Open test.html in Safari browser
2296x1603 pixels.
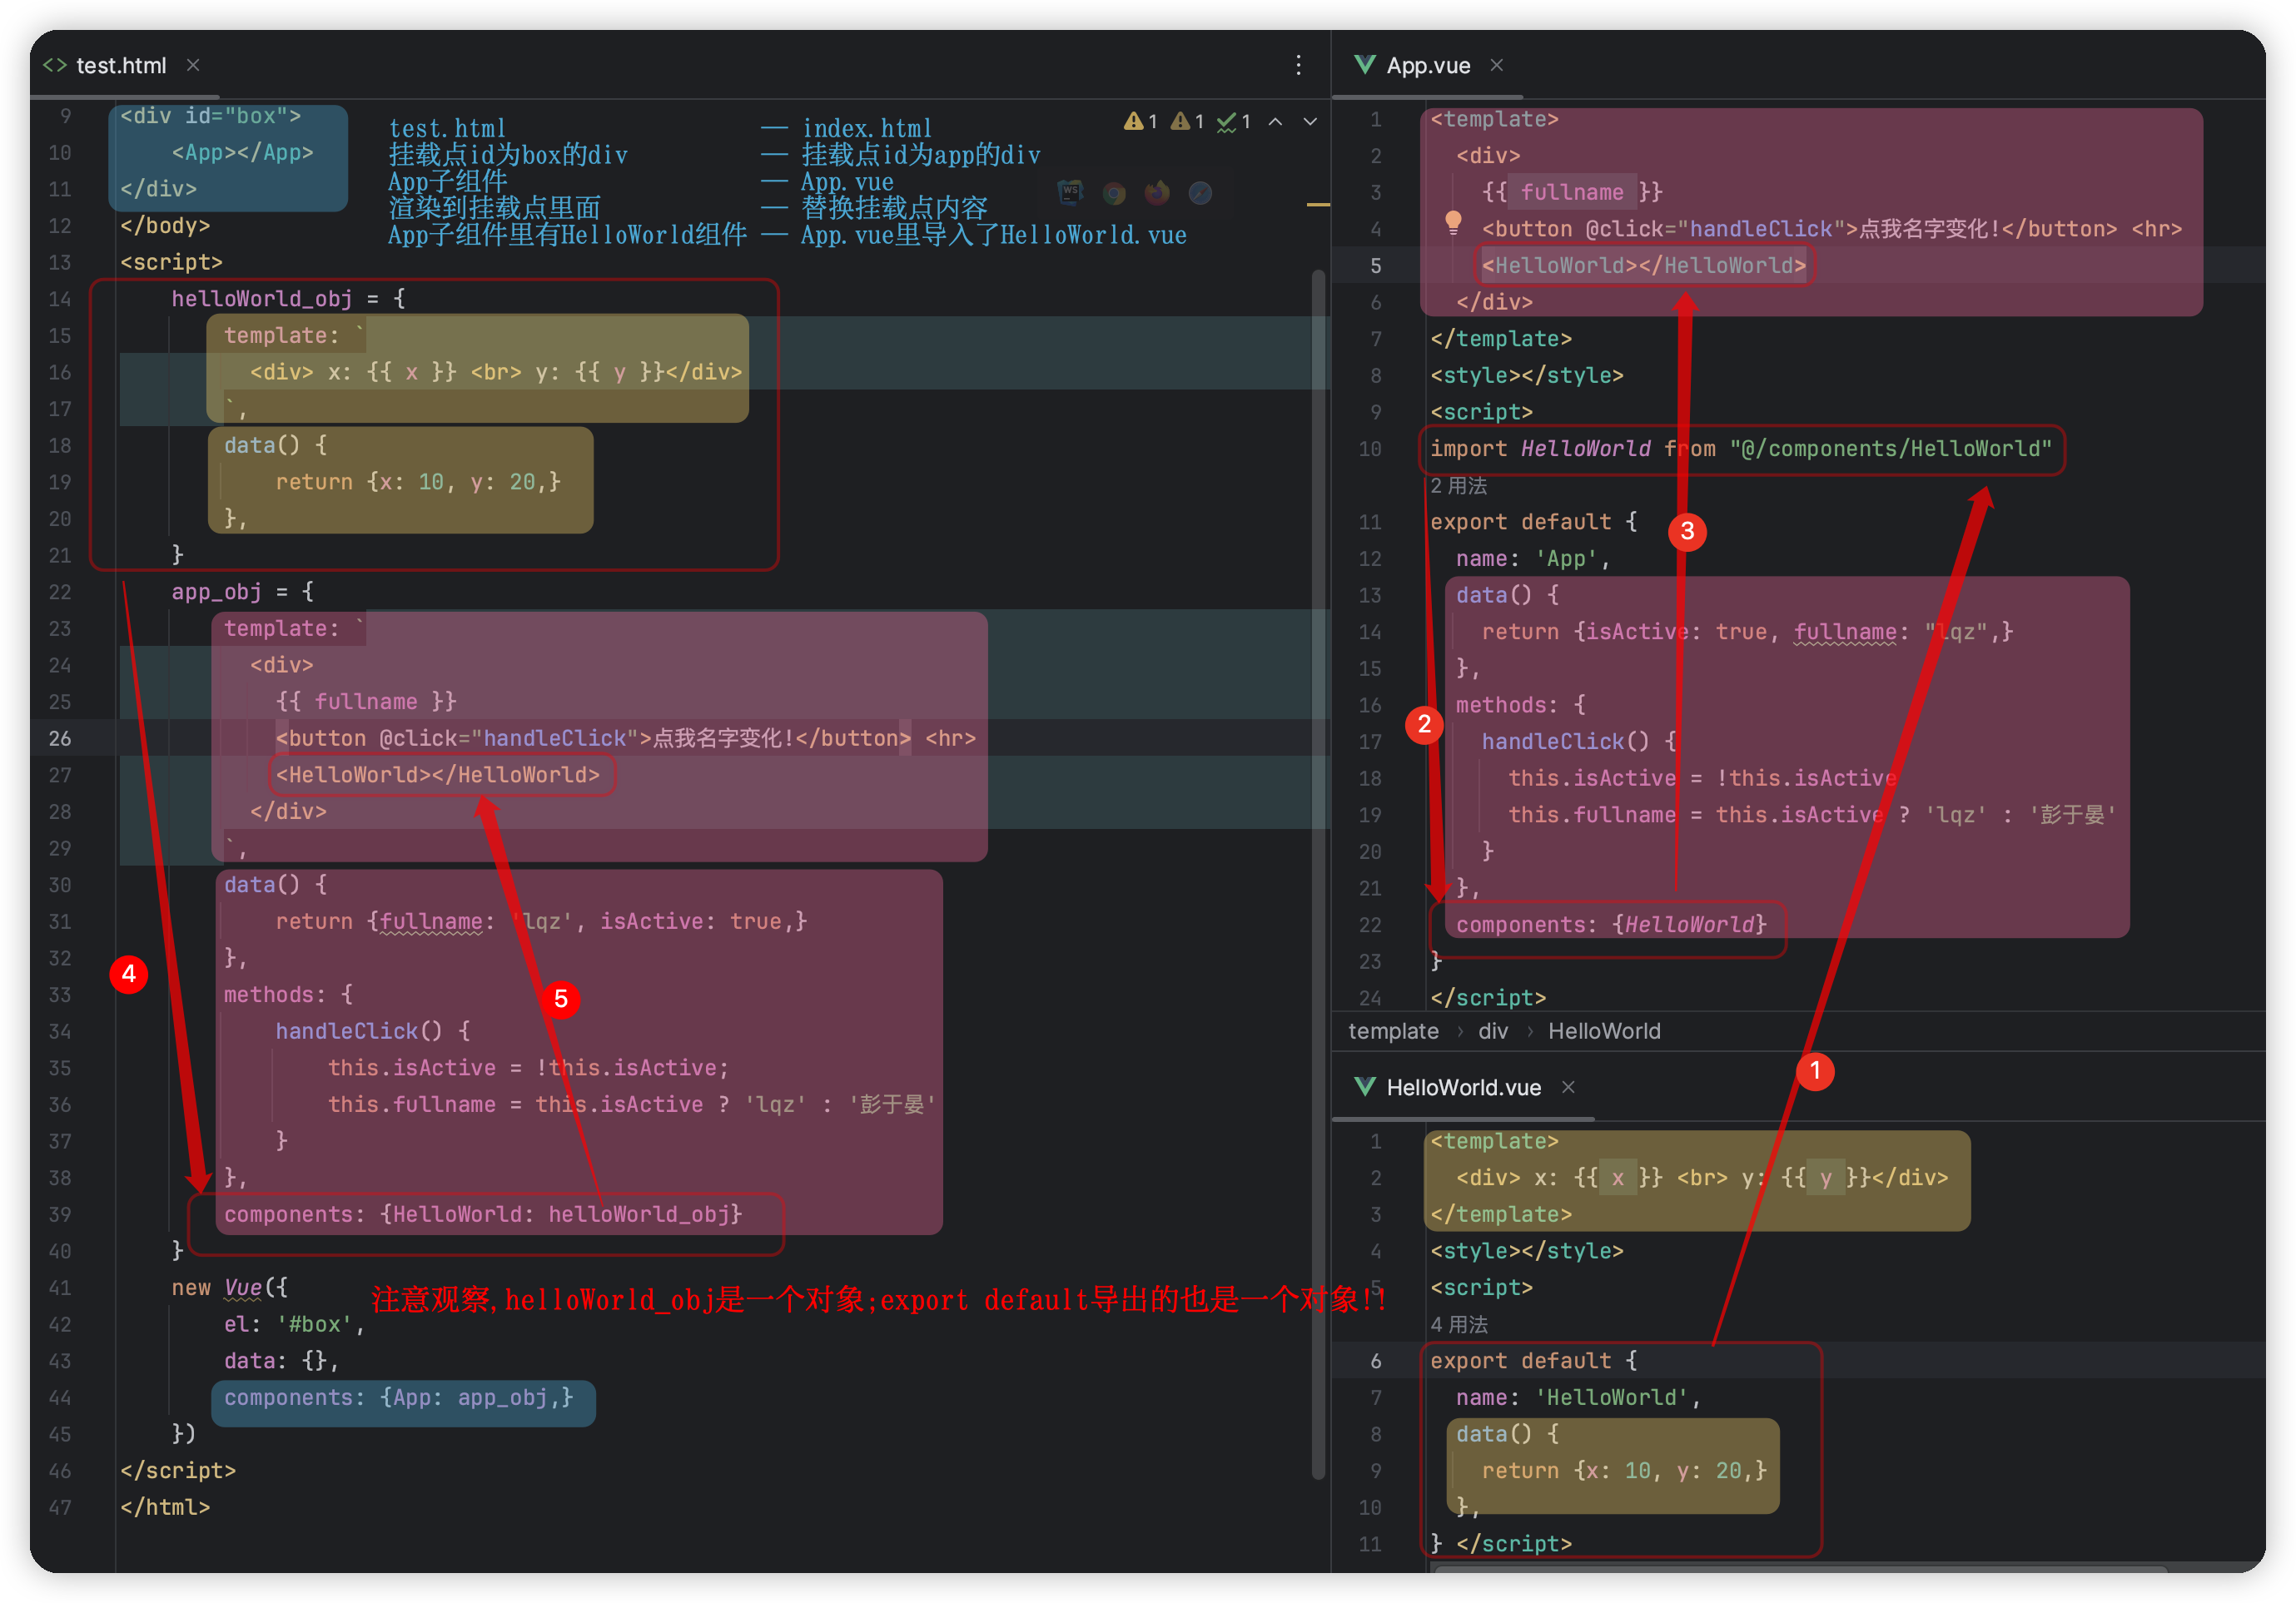coord(1200,192)
